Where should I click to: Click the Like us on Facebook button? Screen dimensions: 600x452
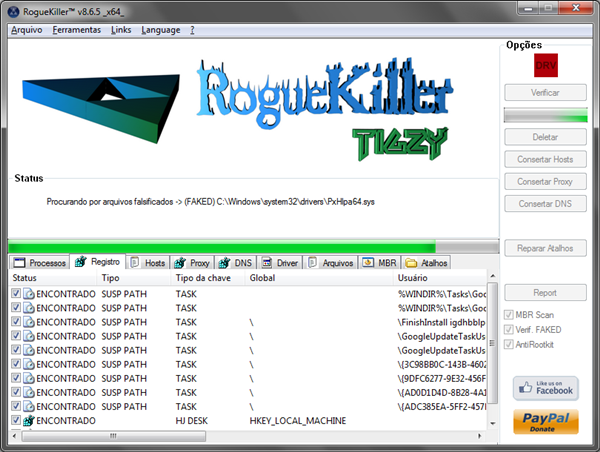pyautogui.click(x=546, y=388)
